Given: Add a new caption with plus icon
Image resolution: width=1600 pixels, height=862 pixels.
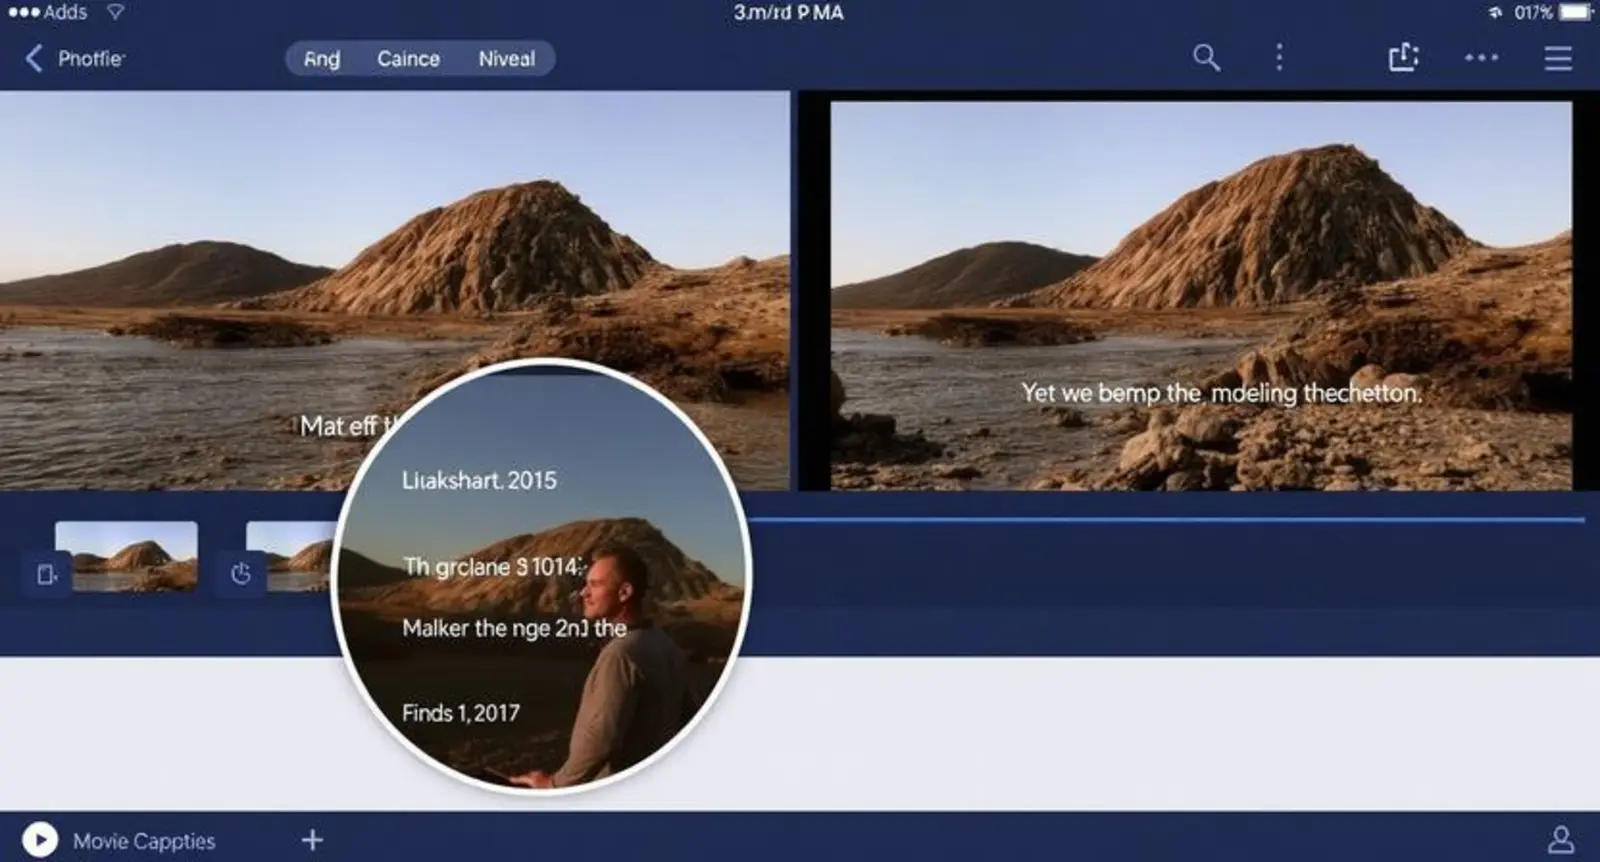Looking at the screenshot, I should coord(312,839).
